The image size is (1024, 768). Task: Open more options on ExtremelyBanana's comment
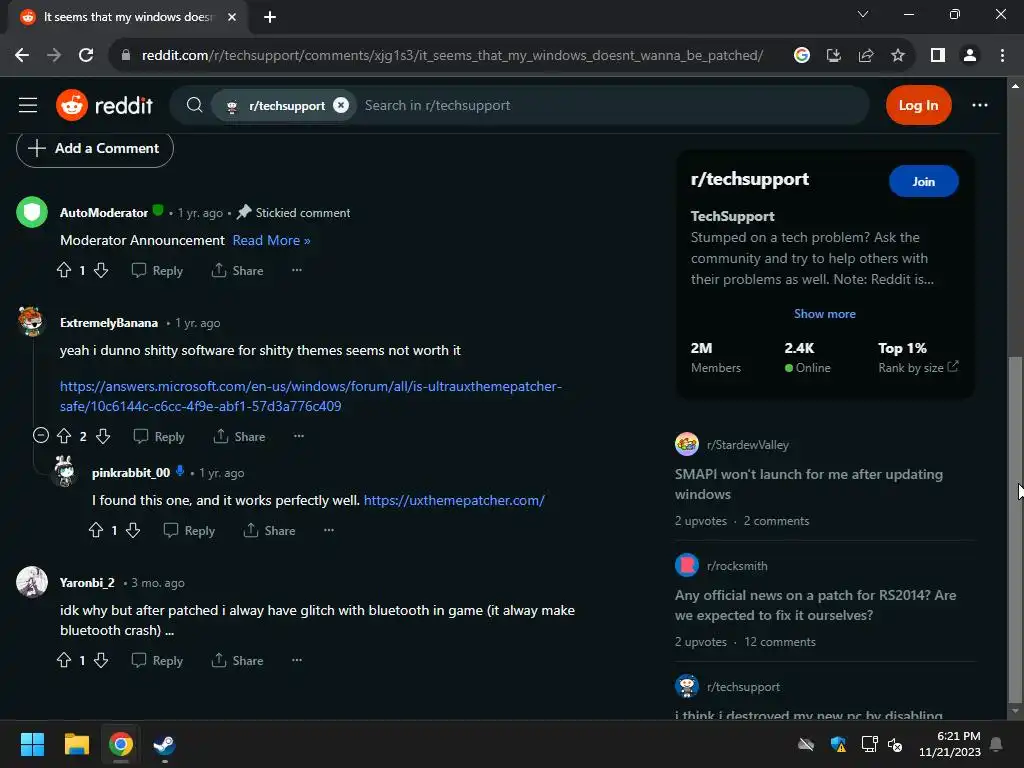point(298,436)
